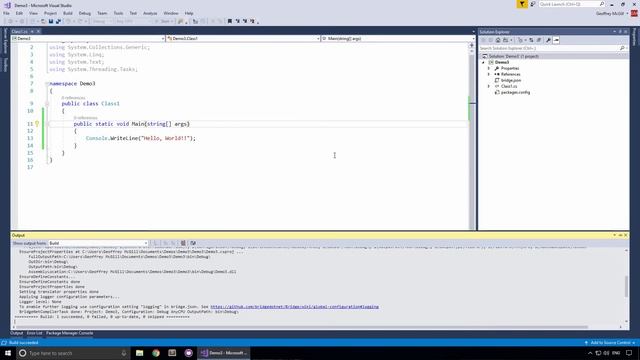Open the Window menu
This screenshot has height=360, width=640.
[x=171, y=13]
